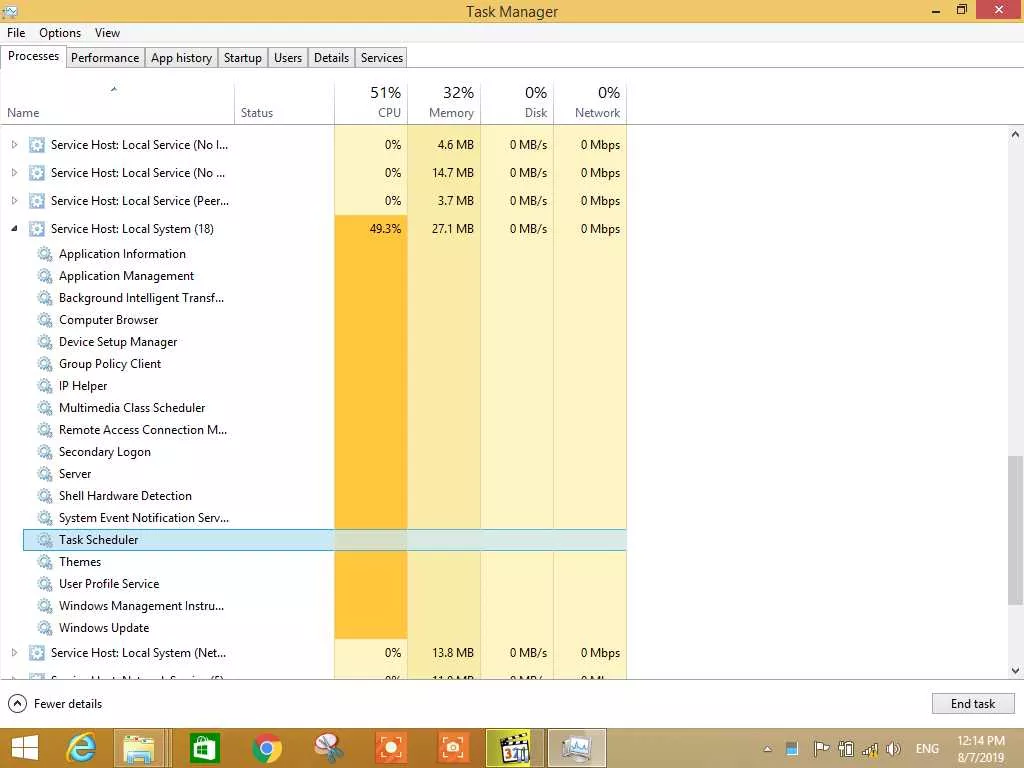The image size is (1024, 768).
Task: Expand the Service Host row using 4.6 MB
Action: pos(14,145)
